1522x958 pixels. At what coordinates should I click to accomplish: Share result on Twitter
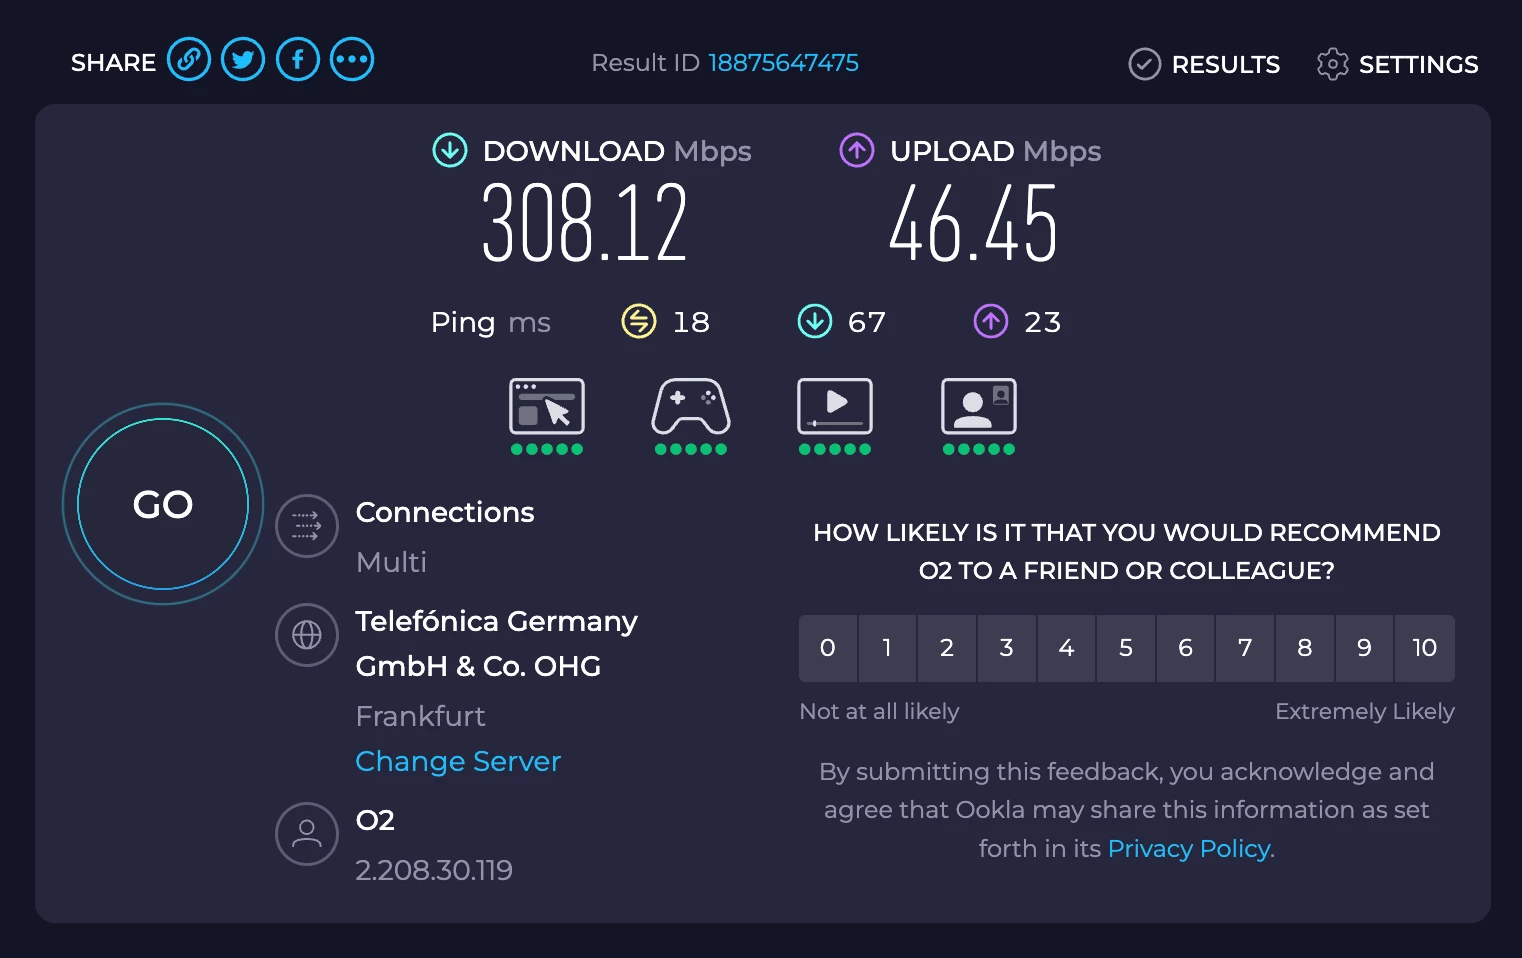click(243, 60)
